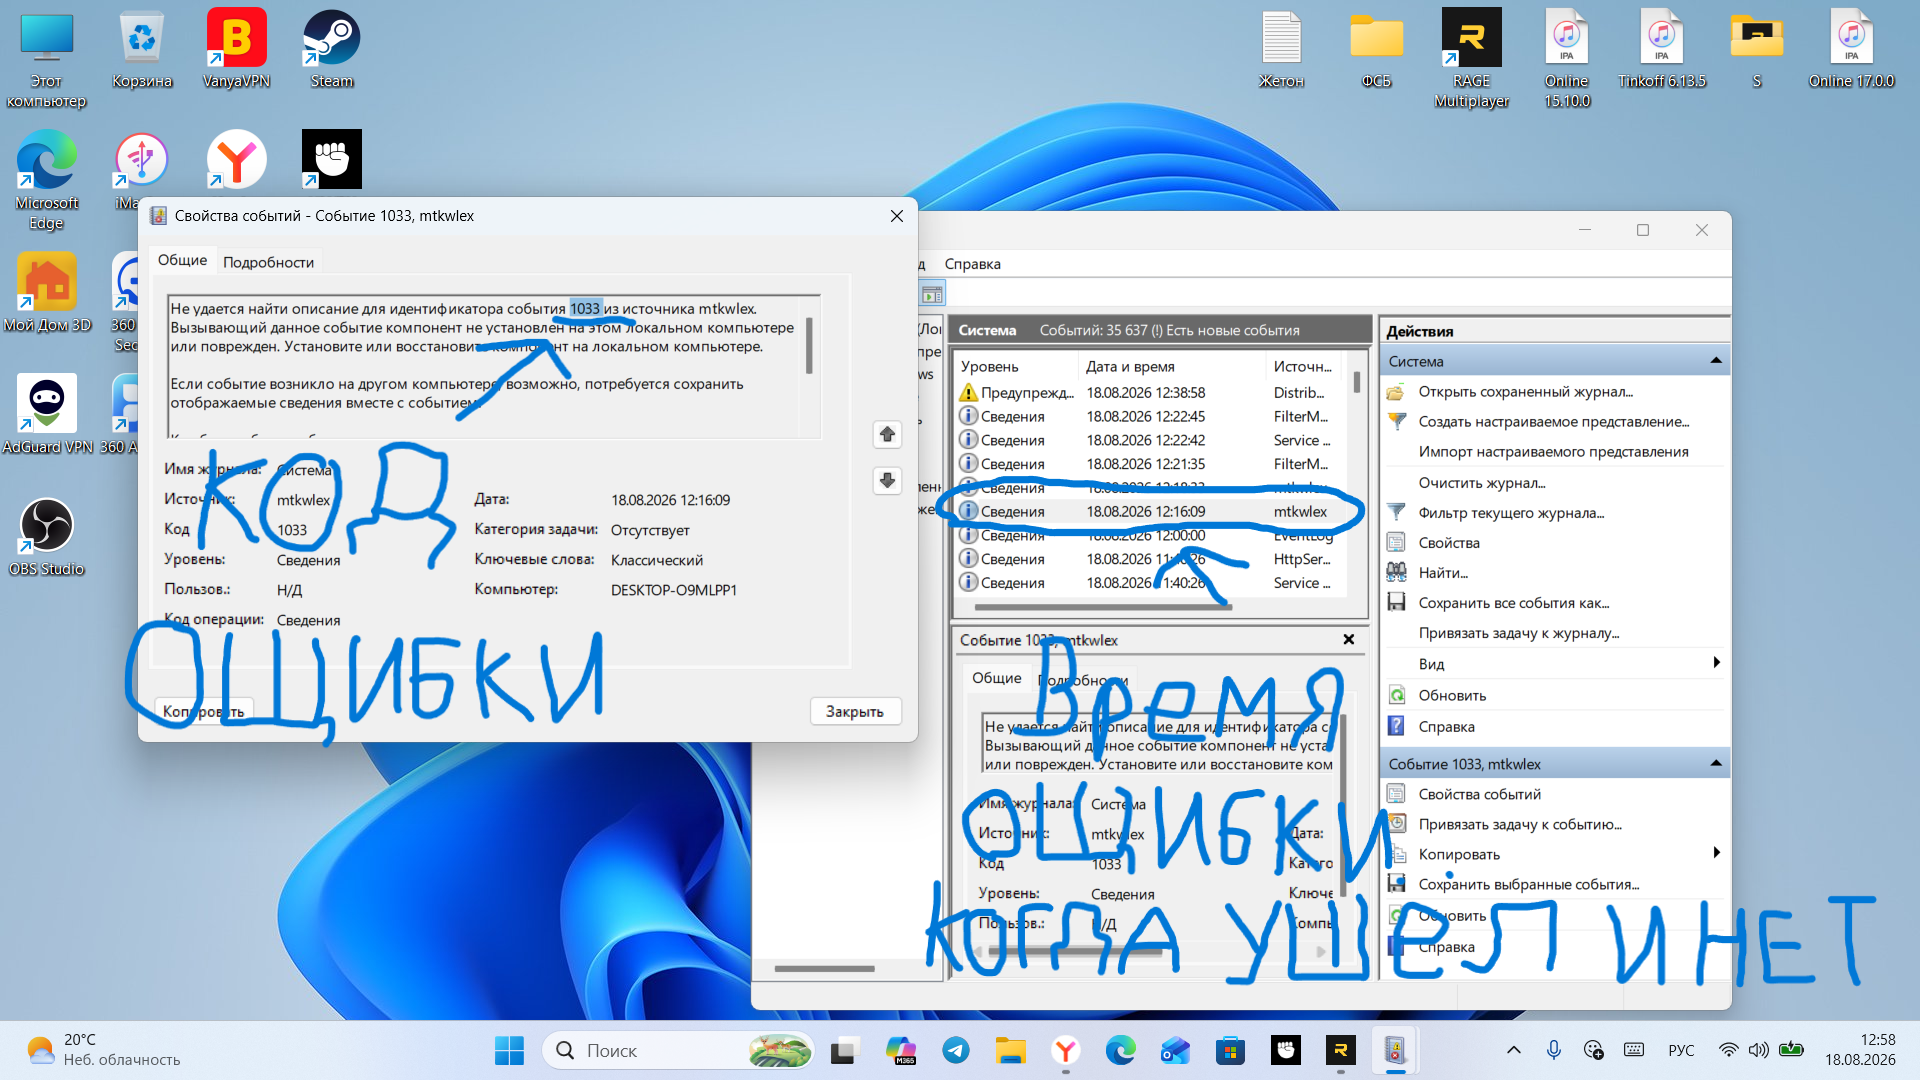Click Привязать задачу к событию action
Image resolution: width=1920 pixels, height=1080 pixels.
[x=1520, y=824]
